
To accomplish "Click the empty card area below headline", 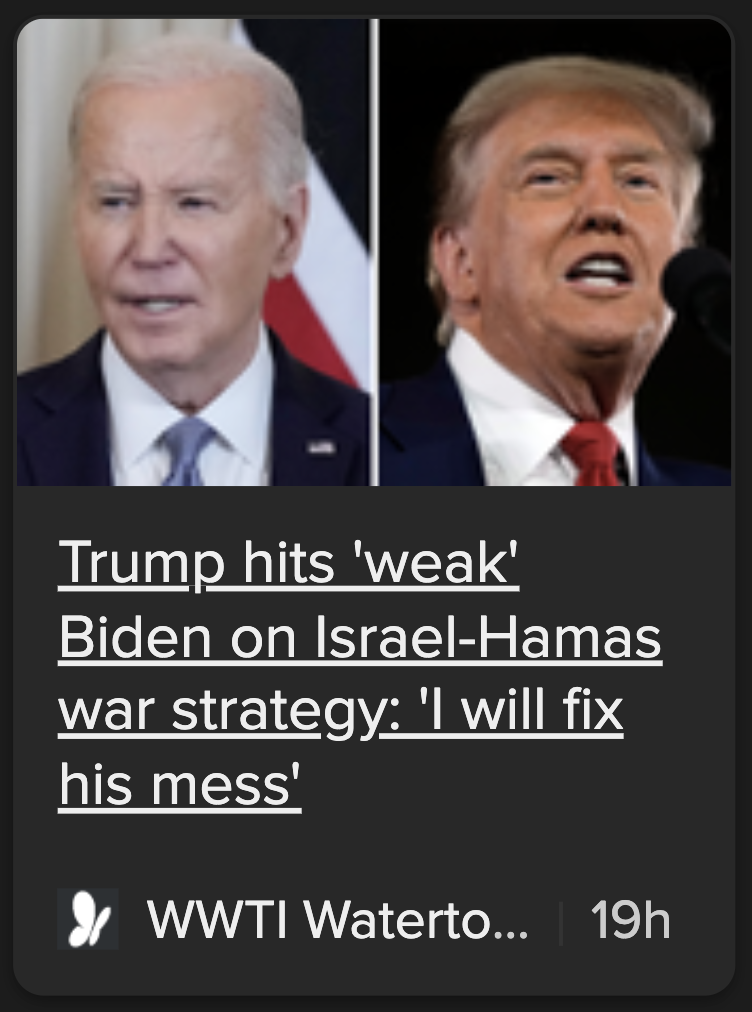I will click(x=374, y=849).
